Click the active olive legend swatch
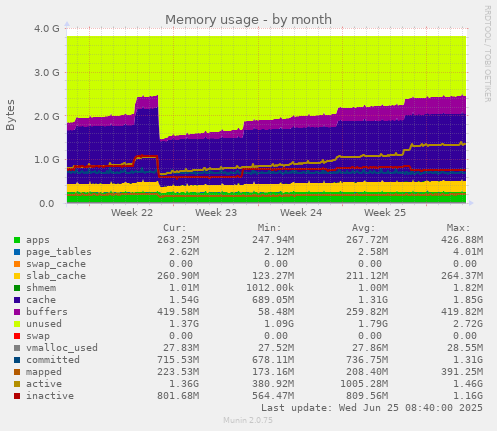Image resolution: width=497 pixels, height=431 pixels. pos(17,384)
